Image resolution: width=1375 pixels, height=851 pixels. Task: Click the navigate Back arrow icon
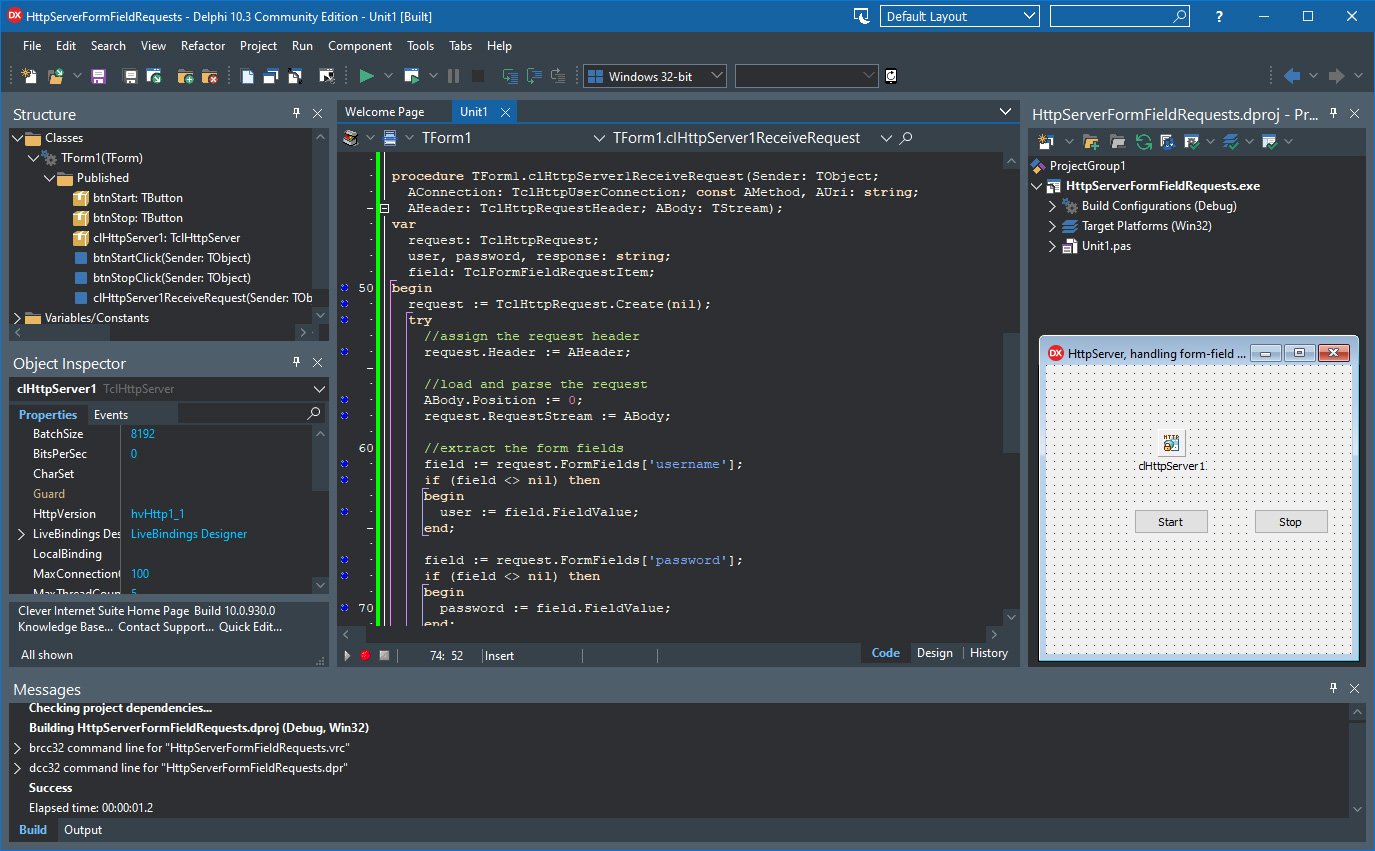point(1292,76)
